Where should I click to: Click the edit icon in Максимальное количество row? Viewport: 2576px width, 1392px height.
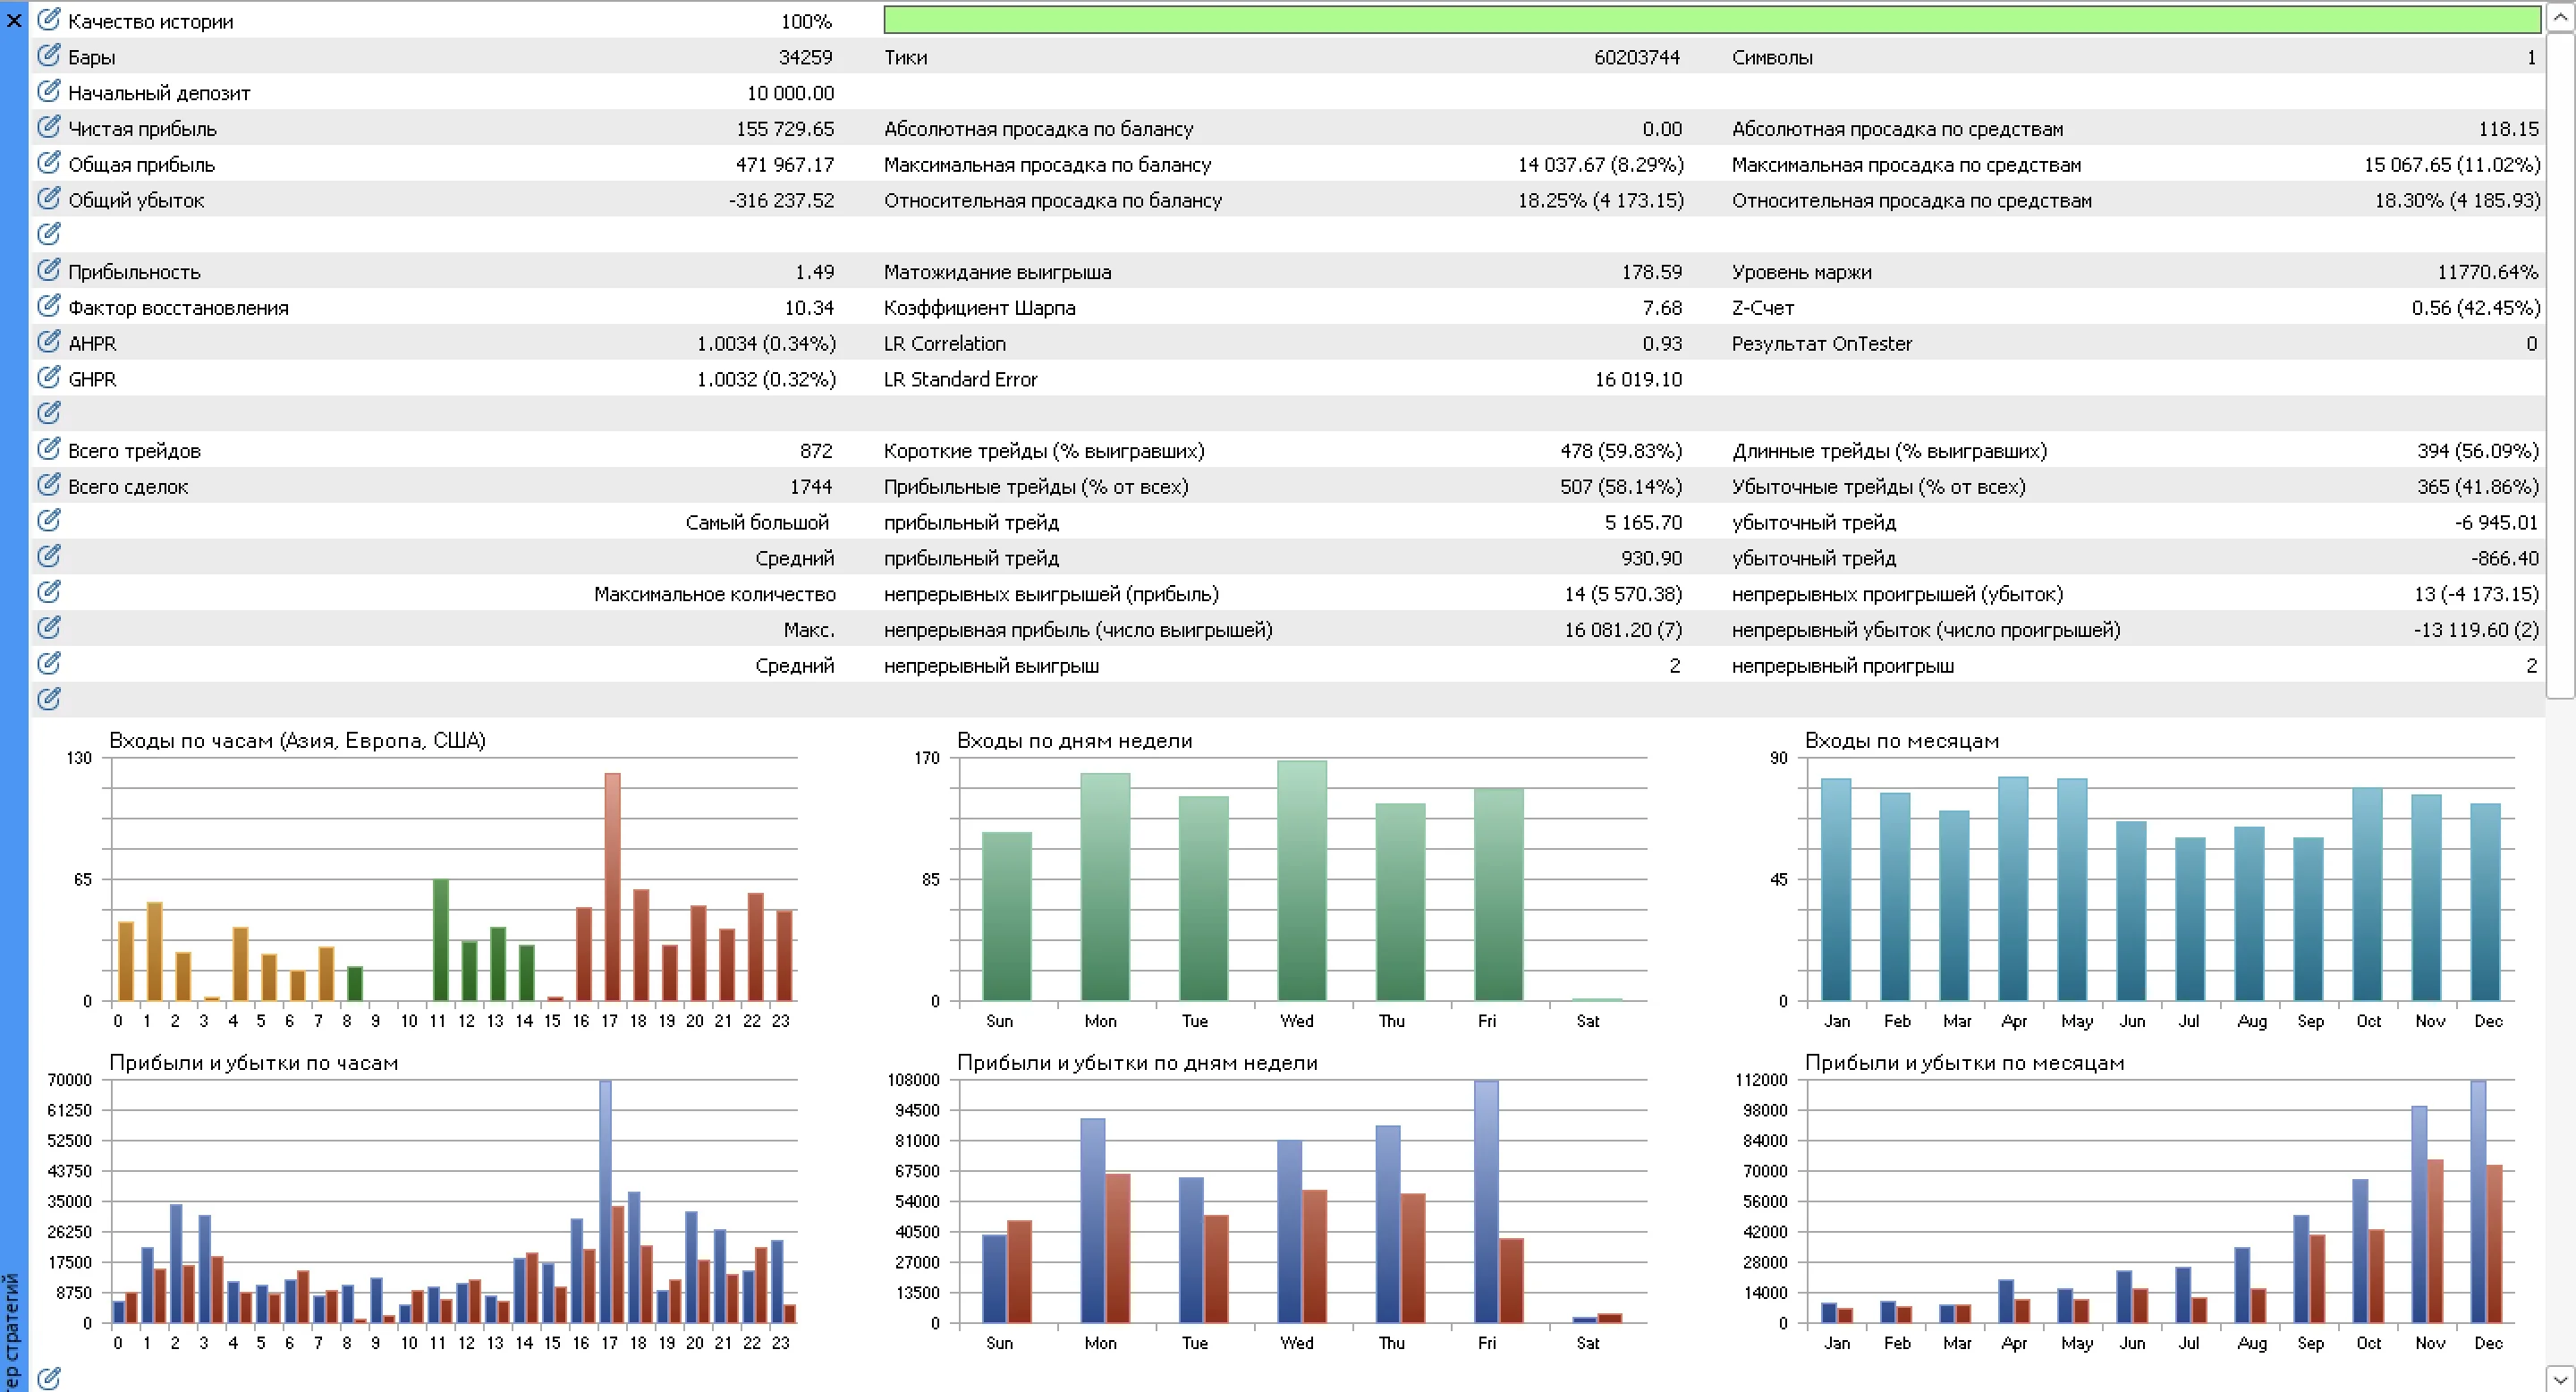49,592
